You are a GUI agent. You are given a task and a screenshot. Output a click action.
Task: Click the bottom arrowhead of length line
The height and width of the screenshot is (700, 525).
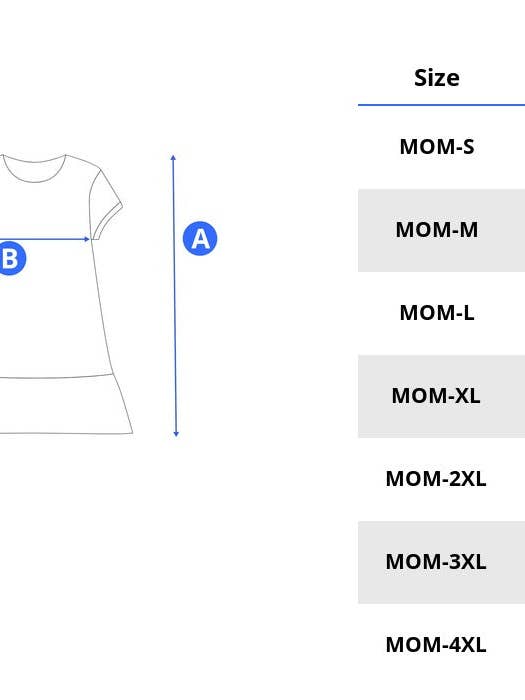pos(176,434)
